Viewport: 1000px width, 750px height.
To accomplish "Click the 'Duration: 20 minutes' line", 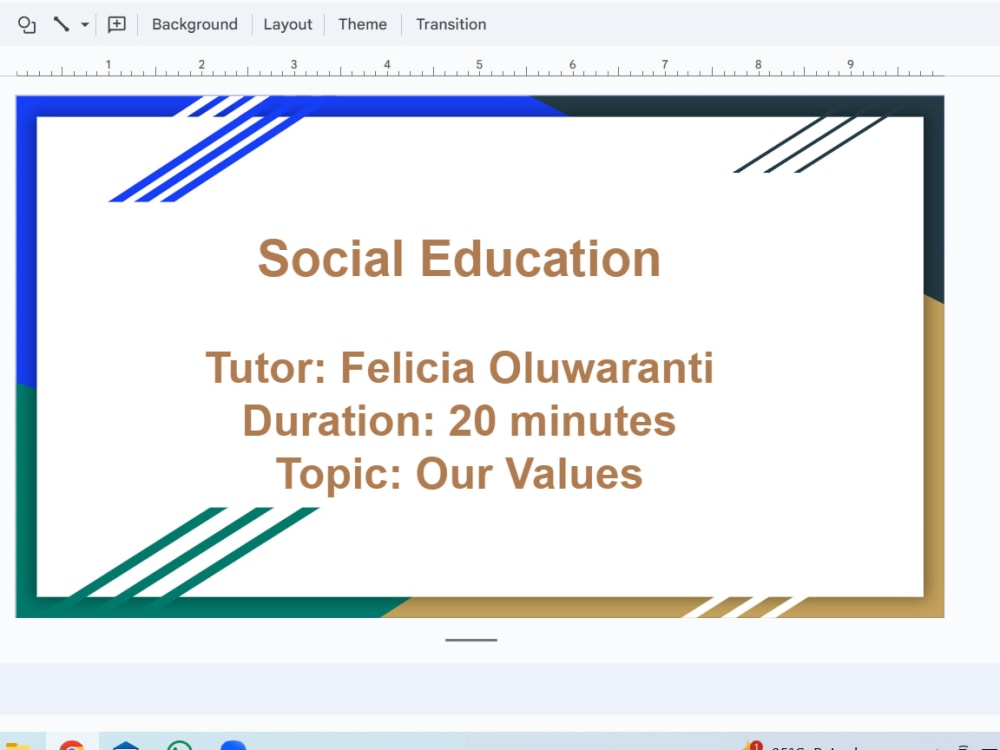I will (x=459, y=422).
